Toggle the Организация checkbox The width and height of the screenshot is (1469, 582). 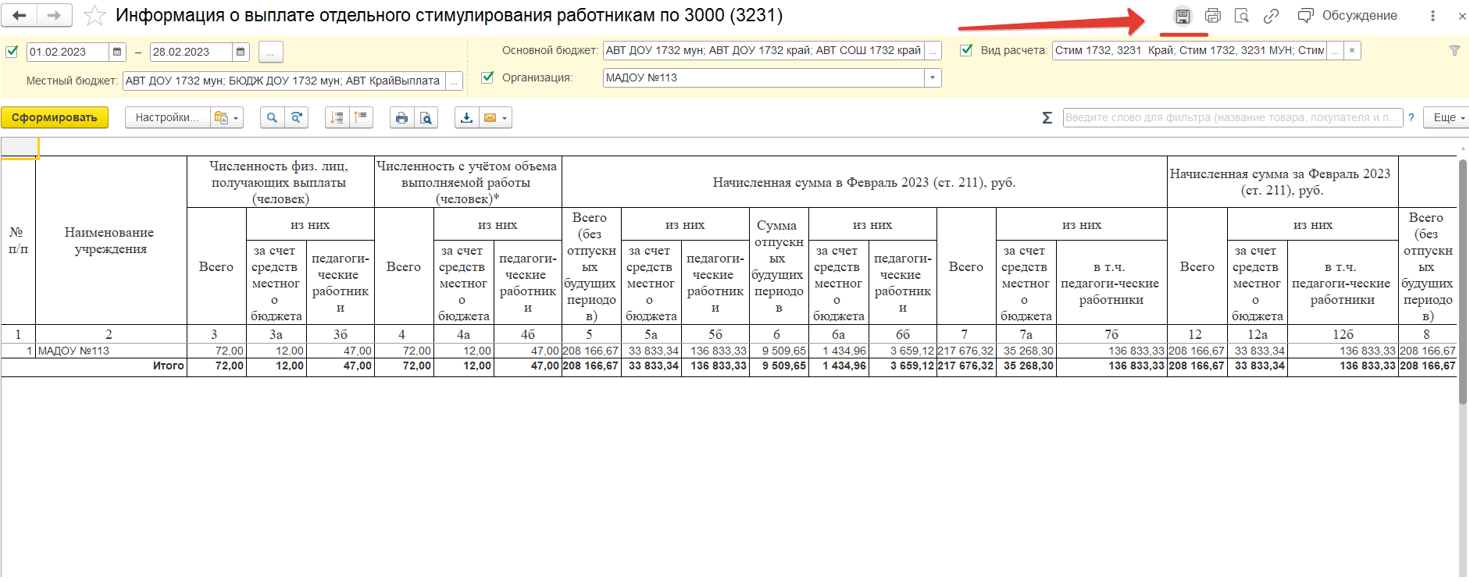(488, 78)
